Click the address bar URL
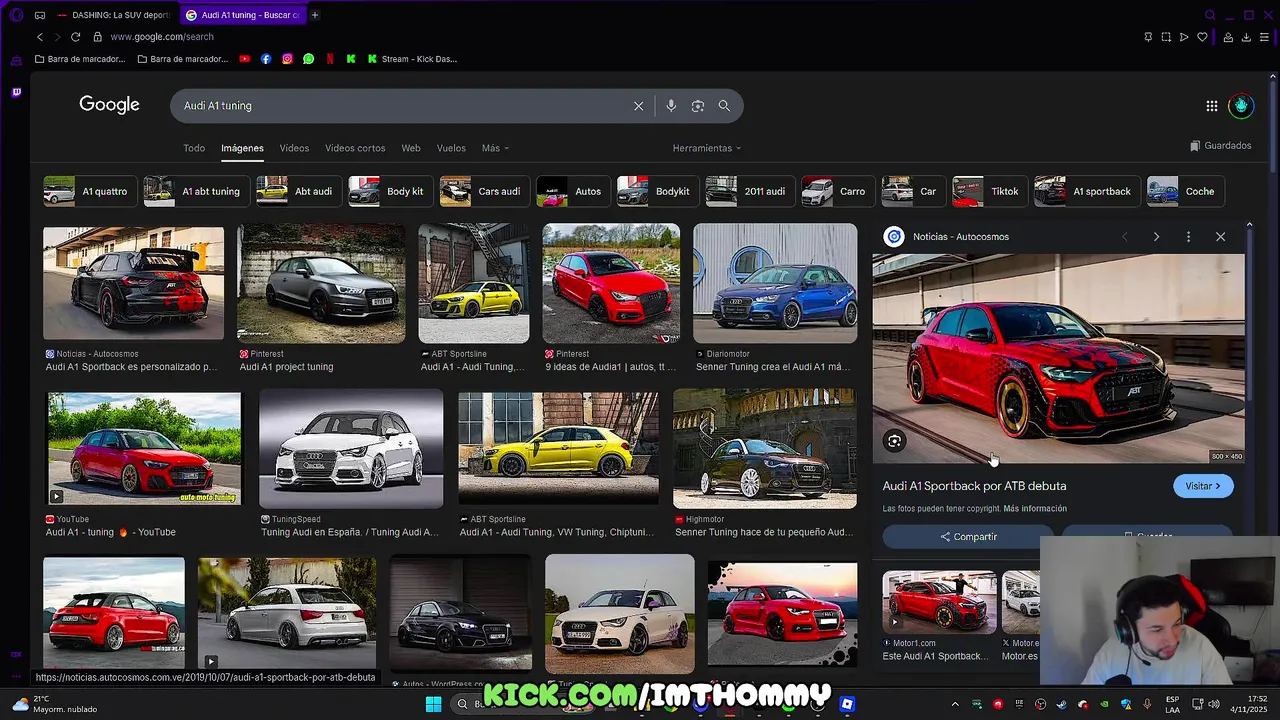 162,37
